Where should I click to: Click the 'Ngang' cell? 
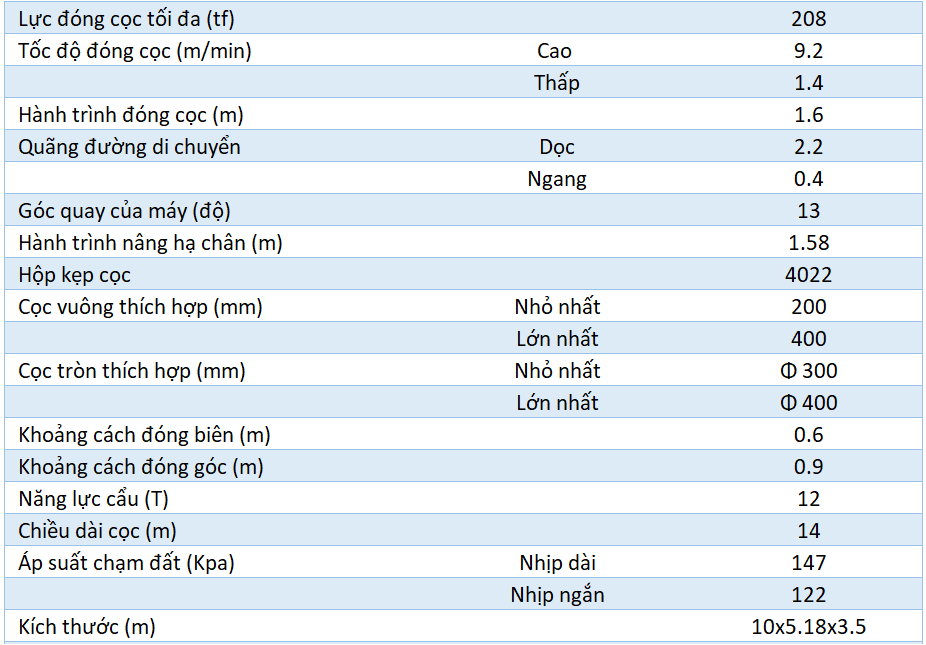point(557,179)
